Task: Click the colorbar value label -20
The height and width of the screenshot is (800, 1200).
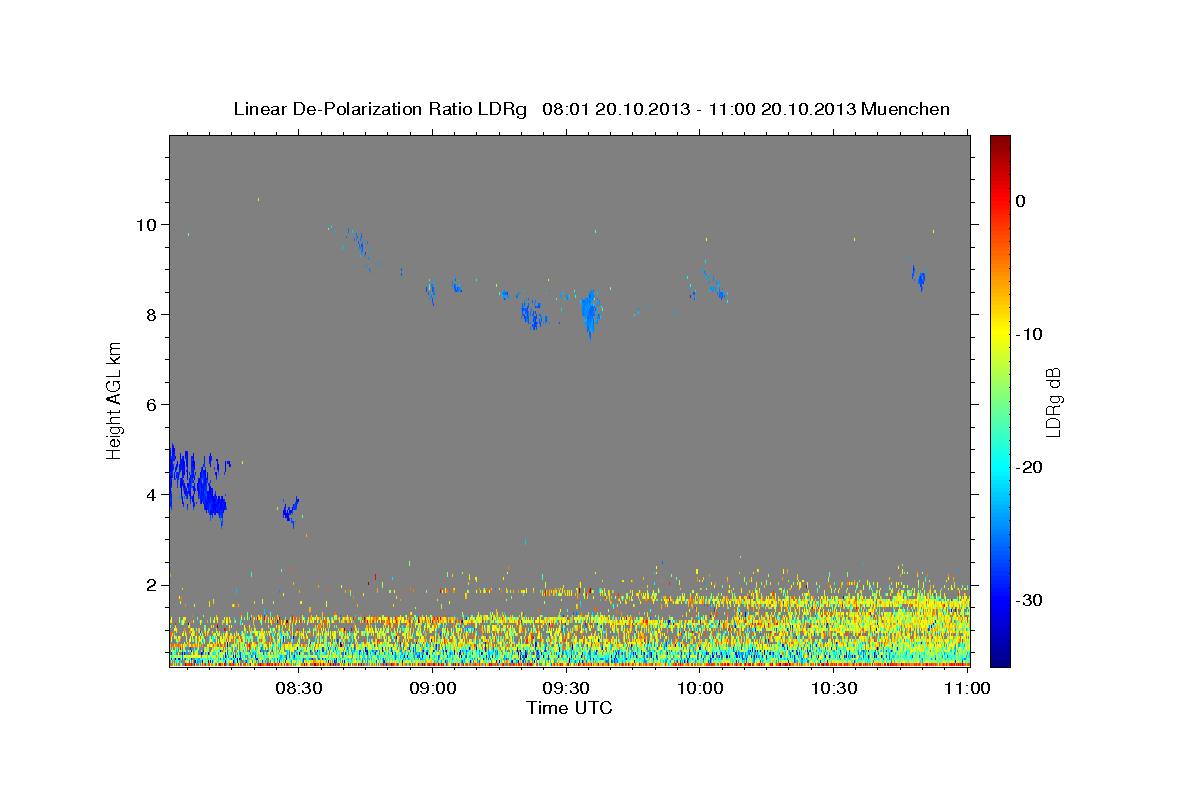Action: point(1030,467)
